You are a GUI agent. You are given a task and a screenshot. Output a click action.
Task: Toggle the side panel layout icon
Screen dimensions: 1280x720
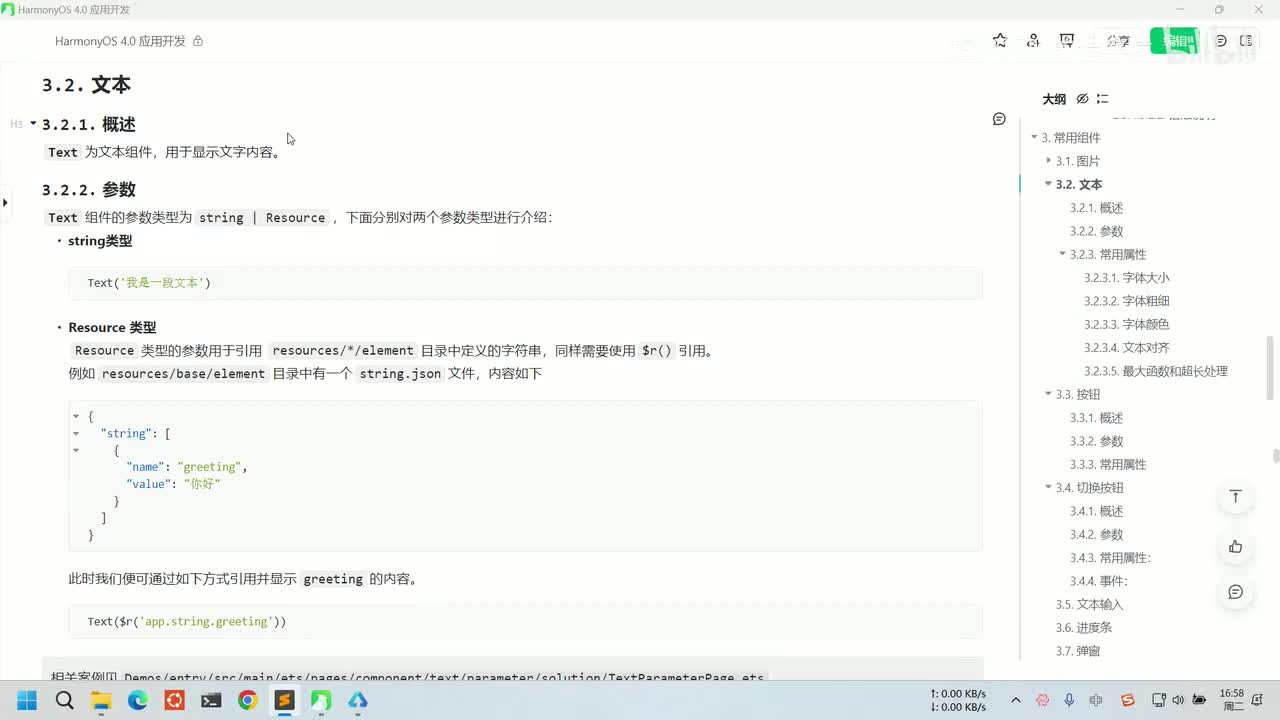click(x=1246, y=41)
